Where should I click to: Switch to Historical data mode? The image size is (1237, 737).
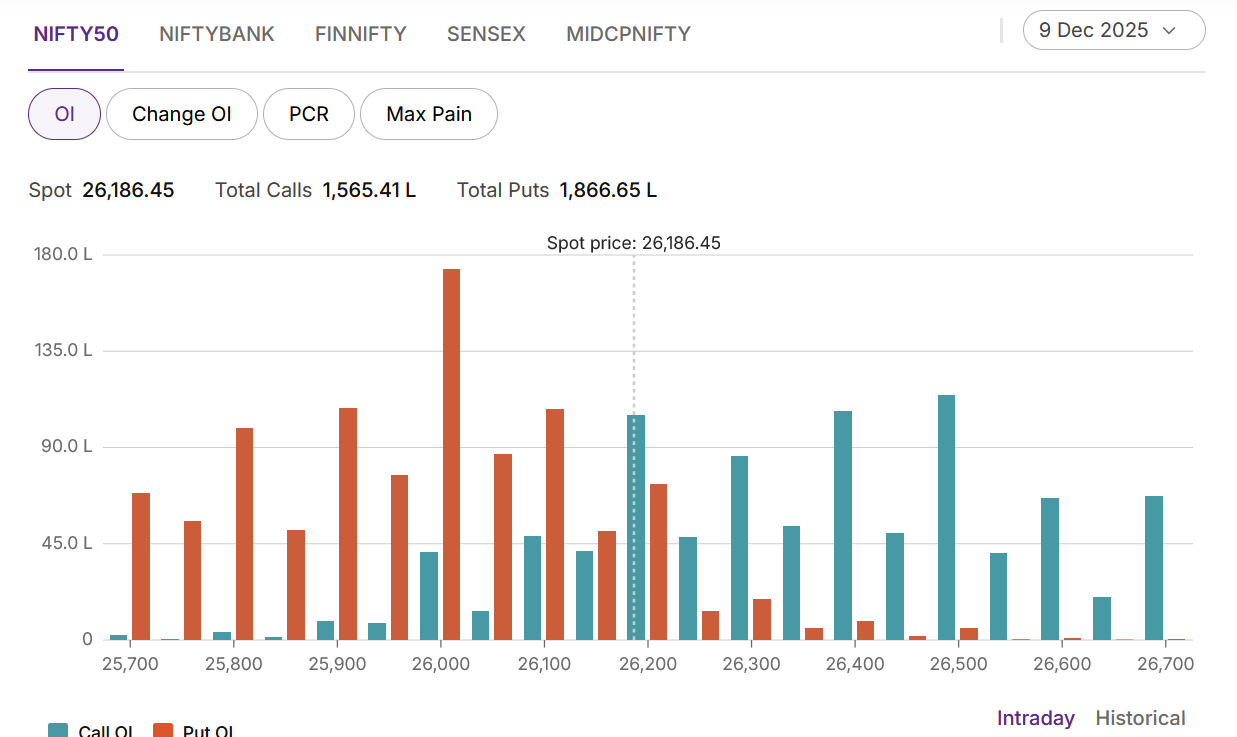1140,718
